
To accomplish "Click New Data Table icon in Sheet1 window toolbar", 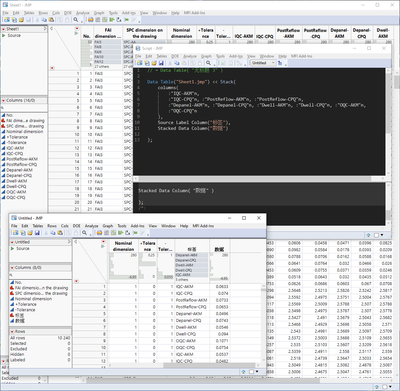I will pyautogui.click(x=7, y=20).
